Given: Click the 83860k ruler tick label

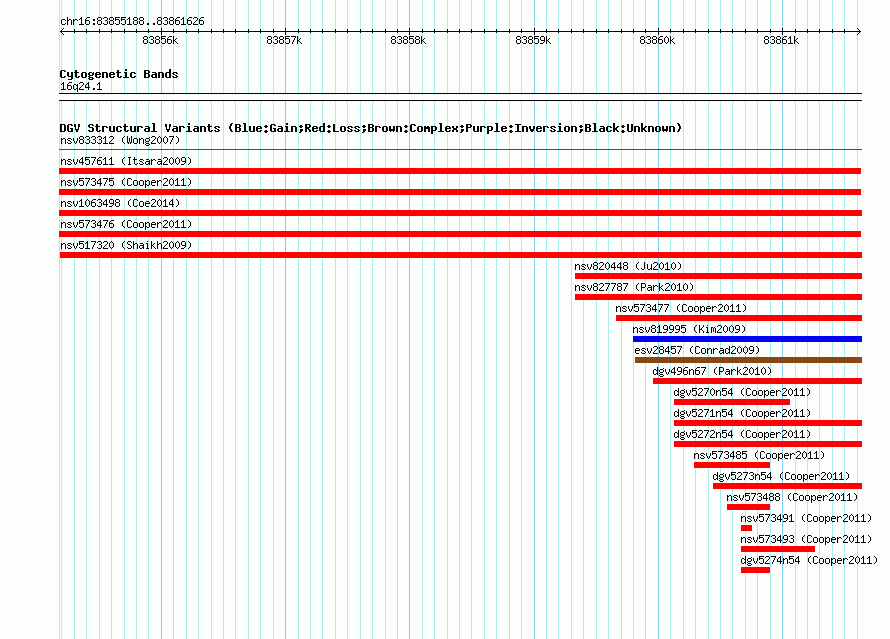Looking at the screenshot, I should (x=657, y=40).
